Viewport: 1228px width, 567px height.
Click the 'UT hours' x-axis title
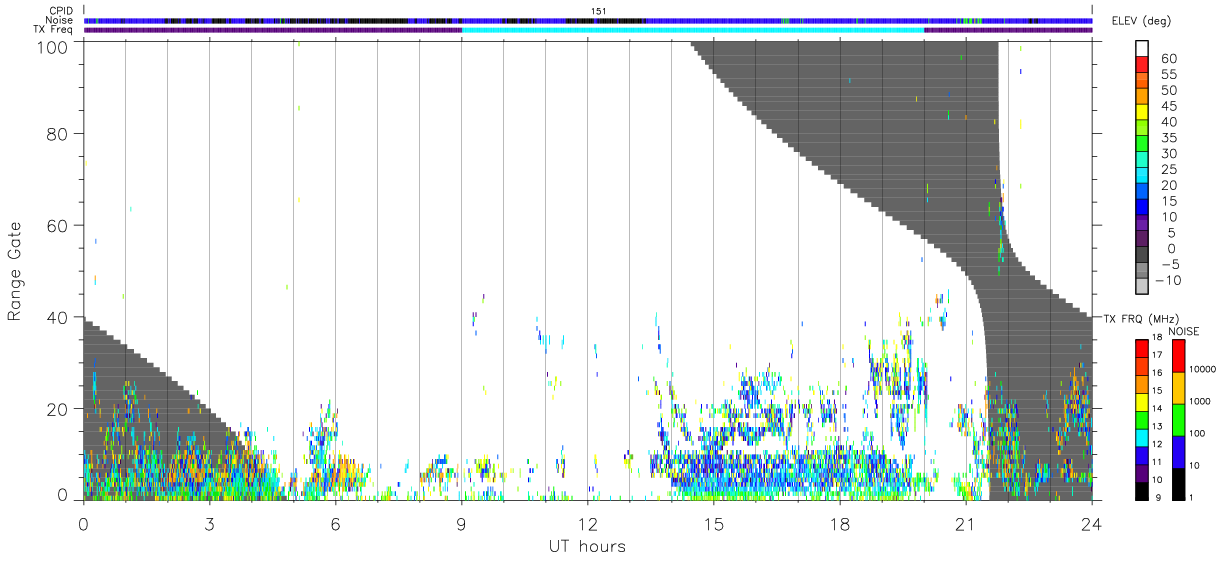pyautogui.click(x=586, y=546)
